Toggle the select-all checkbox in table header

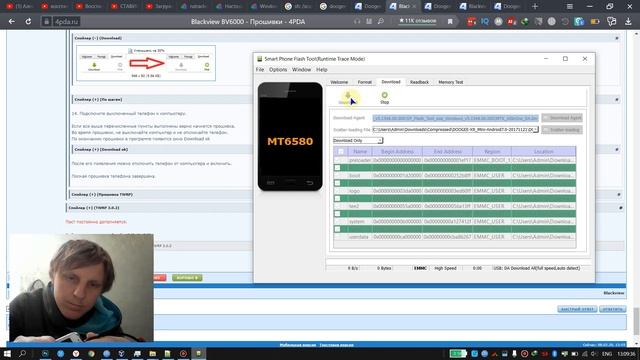click(341, 151)
